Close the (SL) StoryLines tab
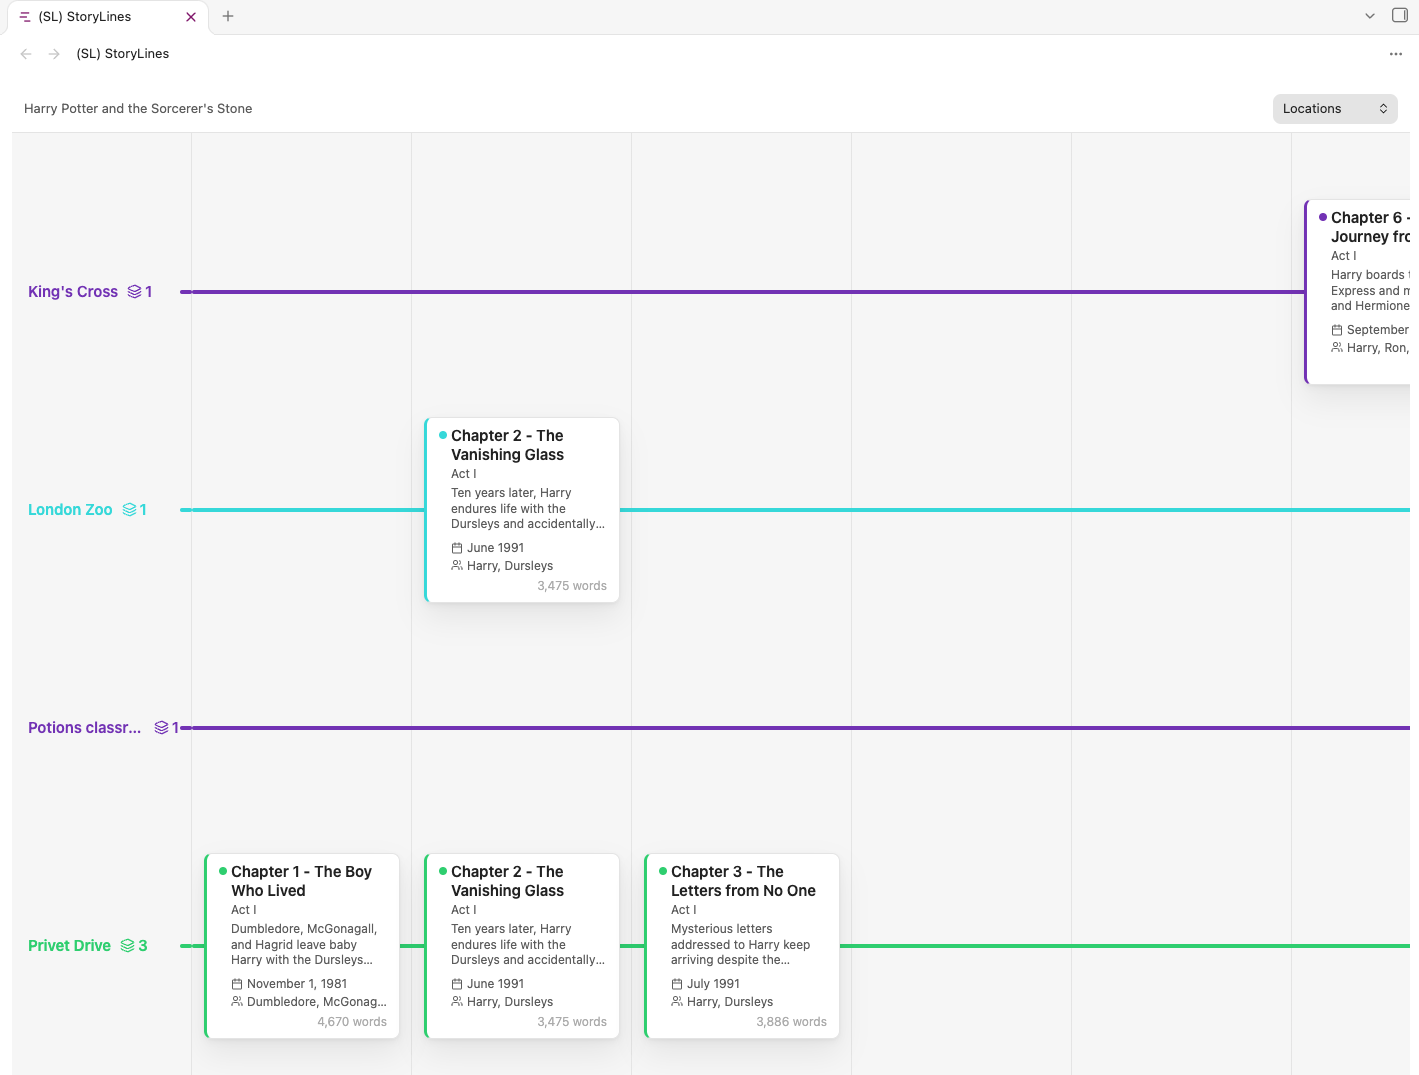Image resolution: width=1419 pixels, height=1075 pixels. click(191, 17)
